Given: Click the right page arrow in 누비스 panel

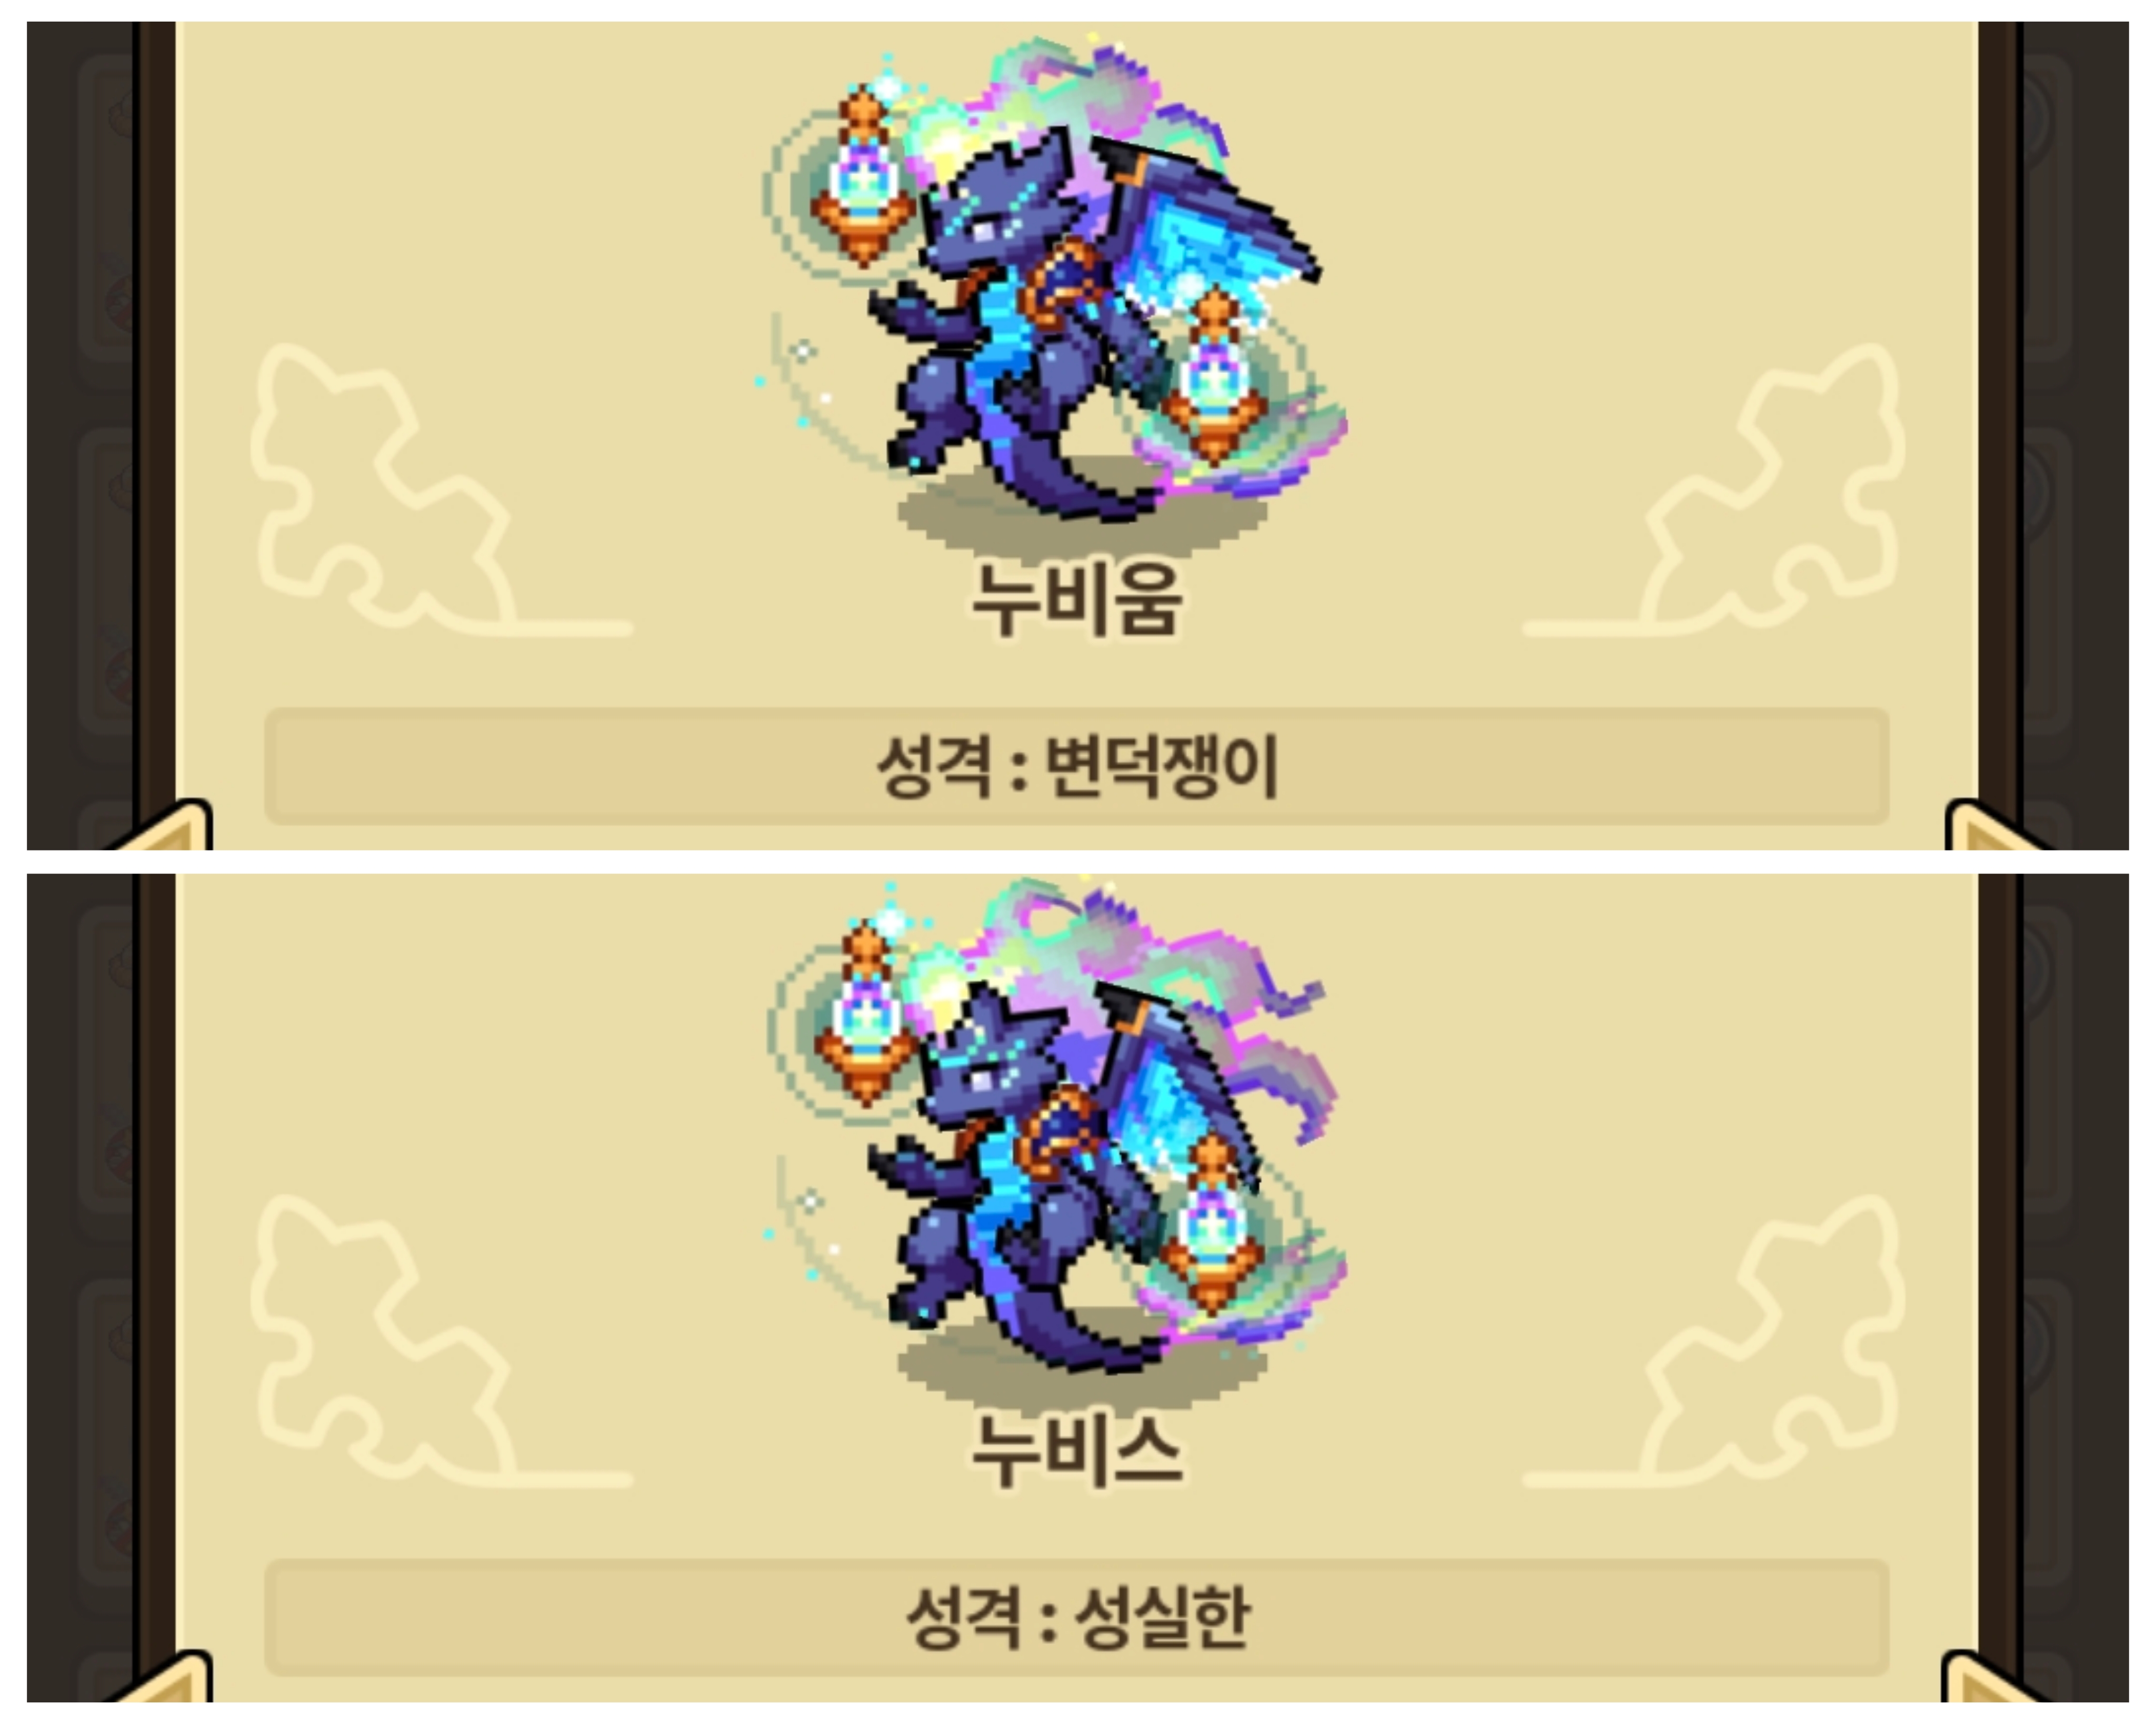Looking at the screenshot, I should click(x=1990, y=1677).
